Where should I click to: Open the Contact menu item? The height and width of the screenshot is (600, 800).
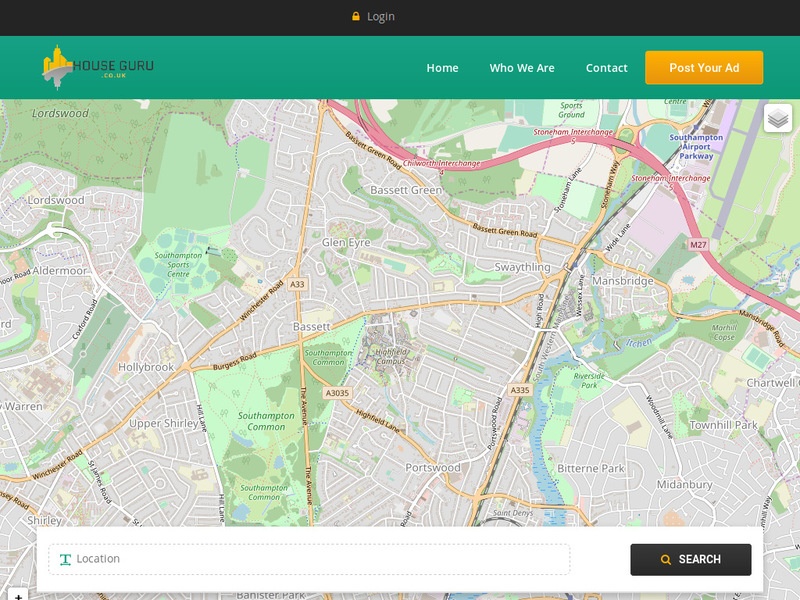[x=607, y=68]
